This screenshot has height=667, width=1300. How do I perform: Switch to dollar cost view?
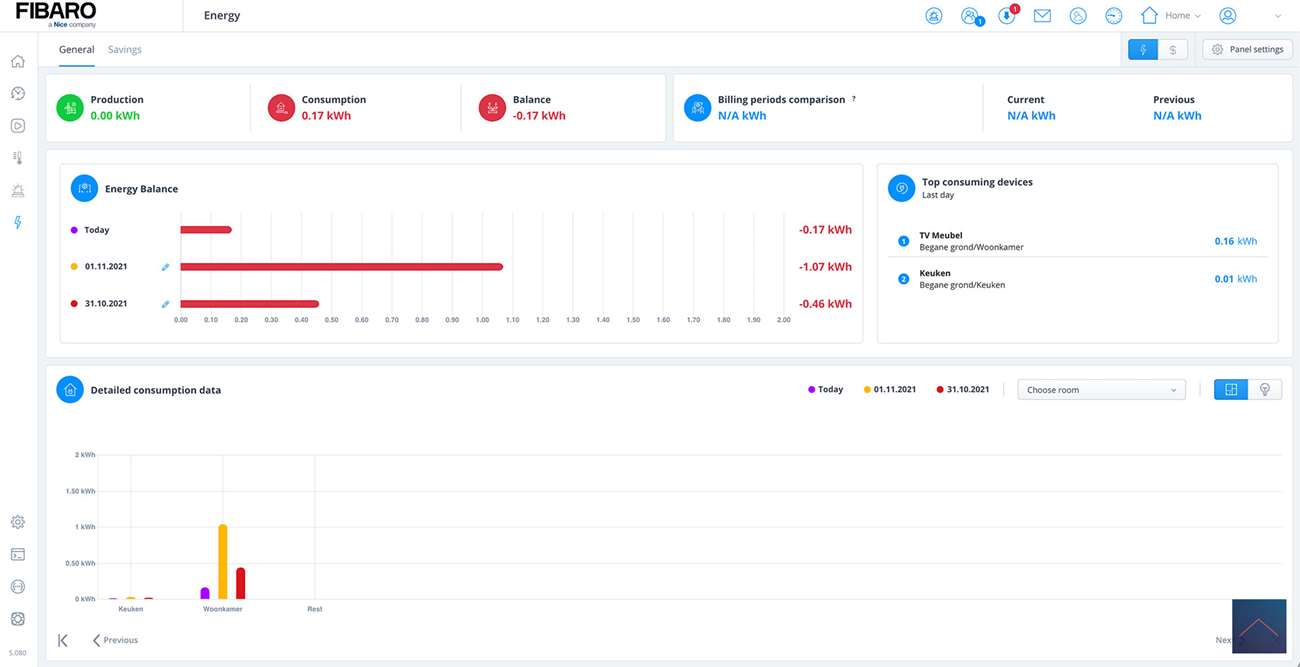1172,49
